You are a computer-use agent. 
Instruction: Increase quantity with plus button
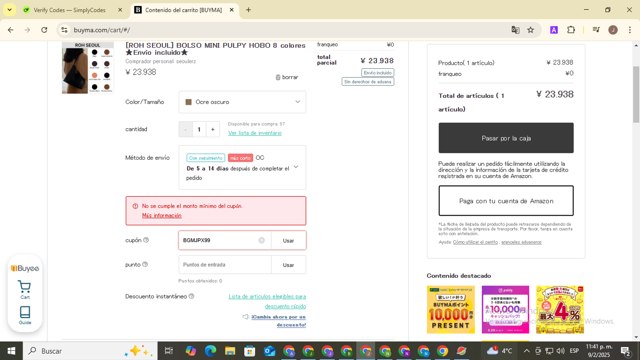click(x=213, y=129)
